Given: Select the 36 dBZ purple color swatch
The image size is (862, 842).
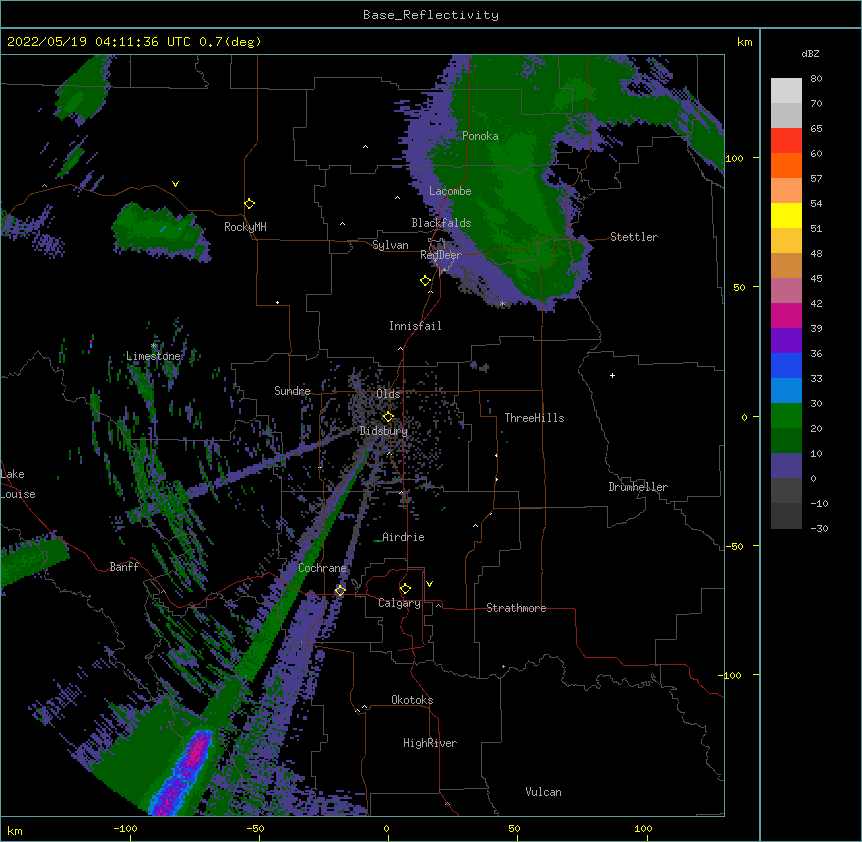Looking at the screenshot, I should point(786,341).
